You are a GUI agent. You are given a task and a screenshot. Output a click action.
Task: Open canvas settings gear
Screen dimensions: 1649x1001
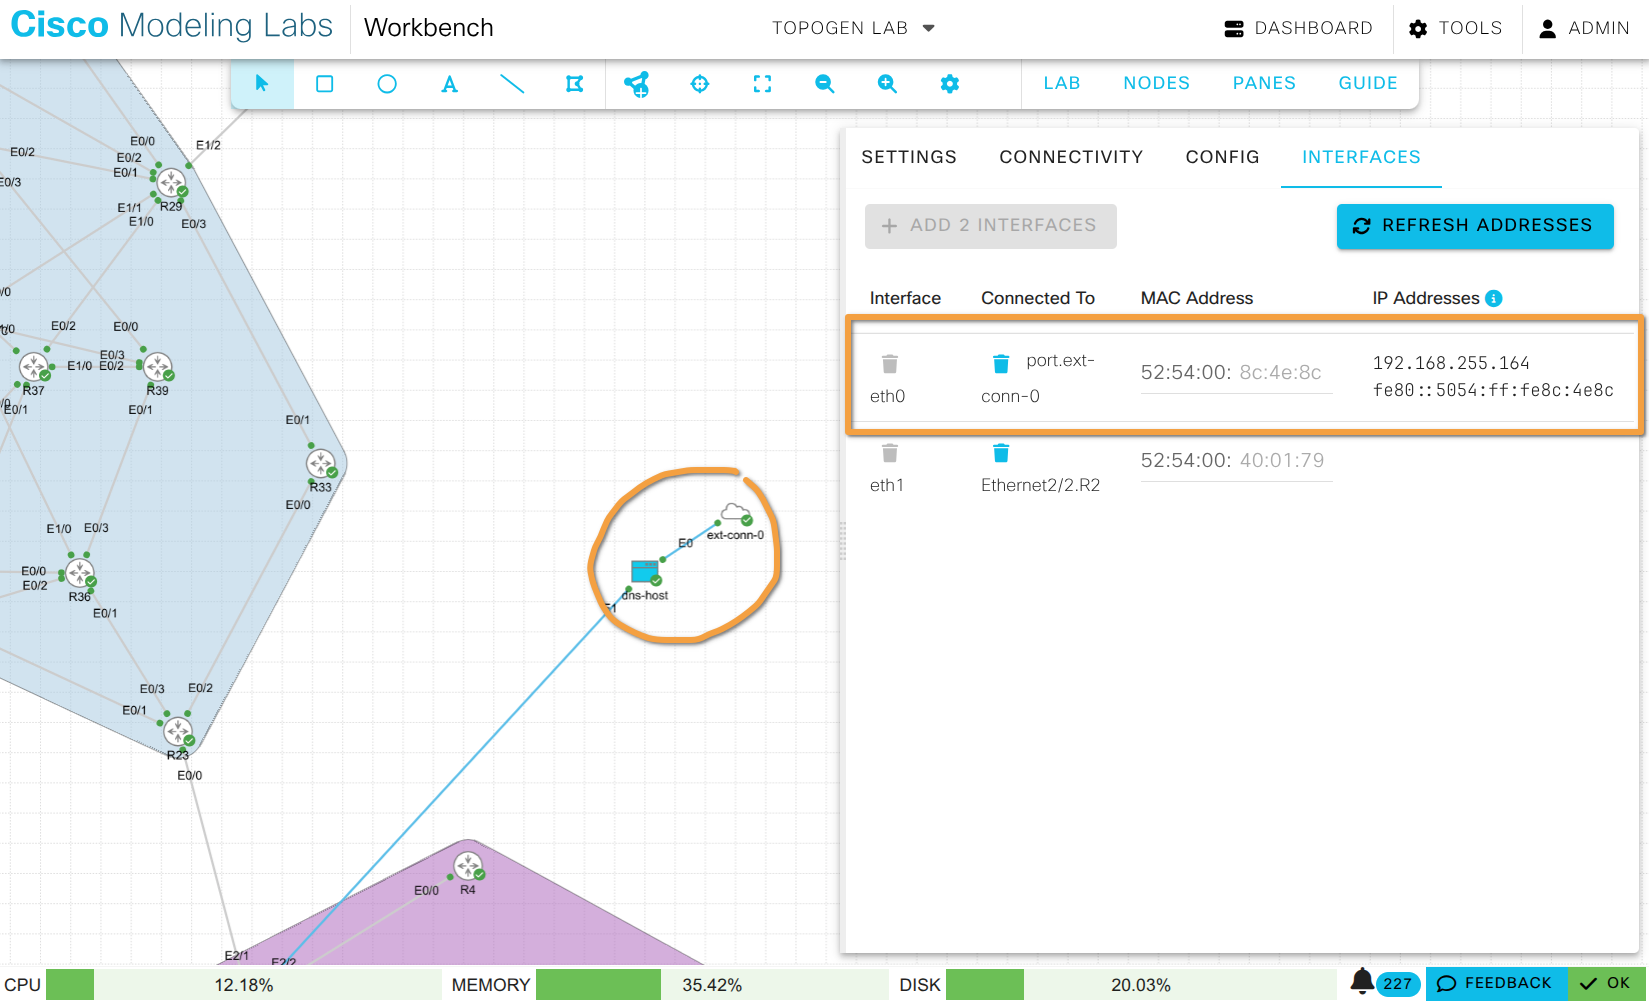click(949, 84)
